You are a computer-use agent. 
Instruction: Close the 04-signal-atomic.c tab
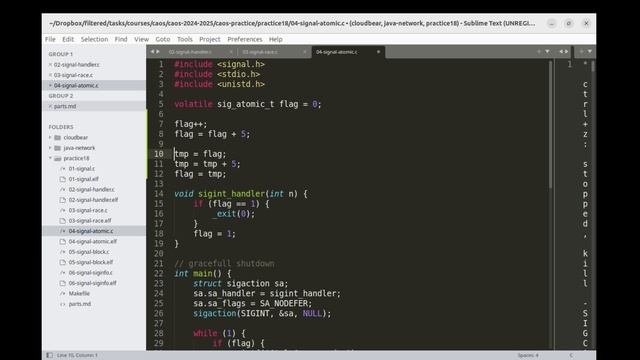tap(378, 52)
